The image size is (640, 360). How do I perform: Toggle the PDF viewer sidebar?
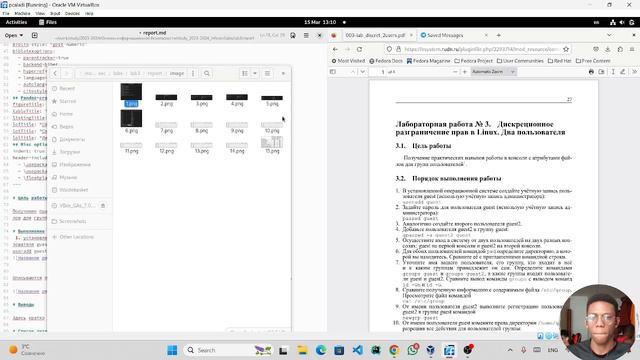(x=333, y=72)
